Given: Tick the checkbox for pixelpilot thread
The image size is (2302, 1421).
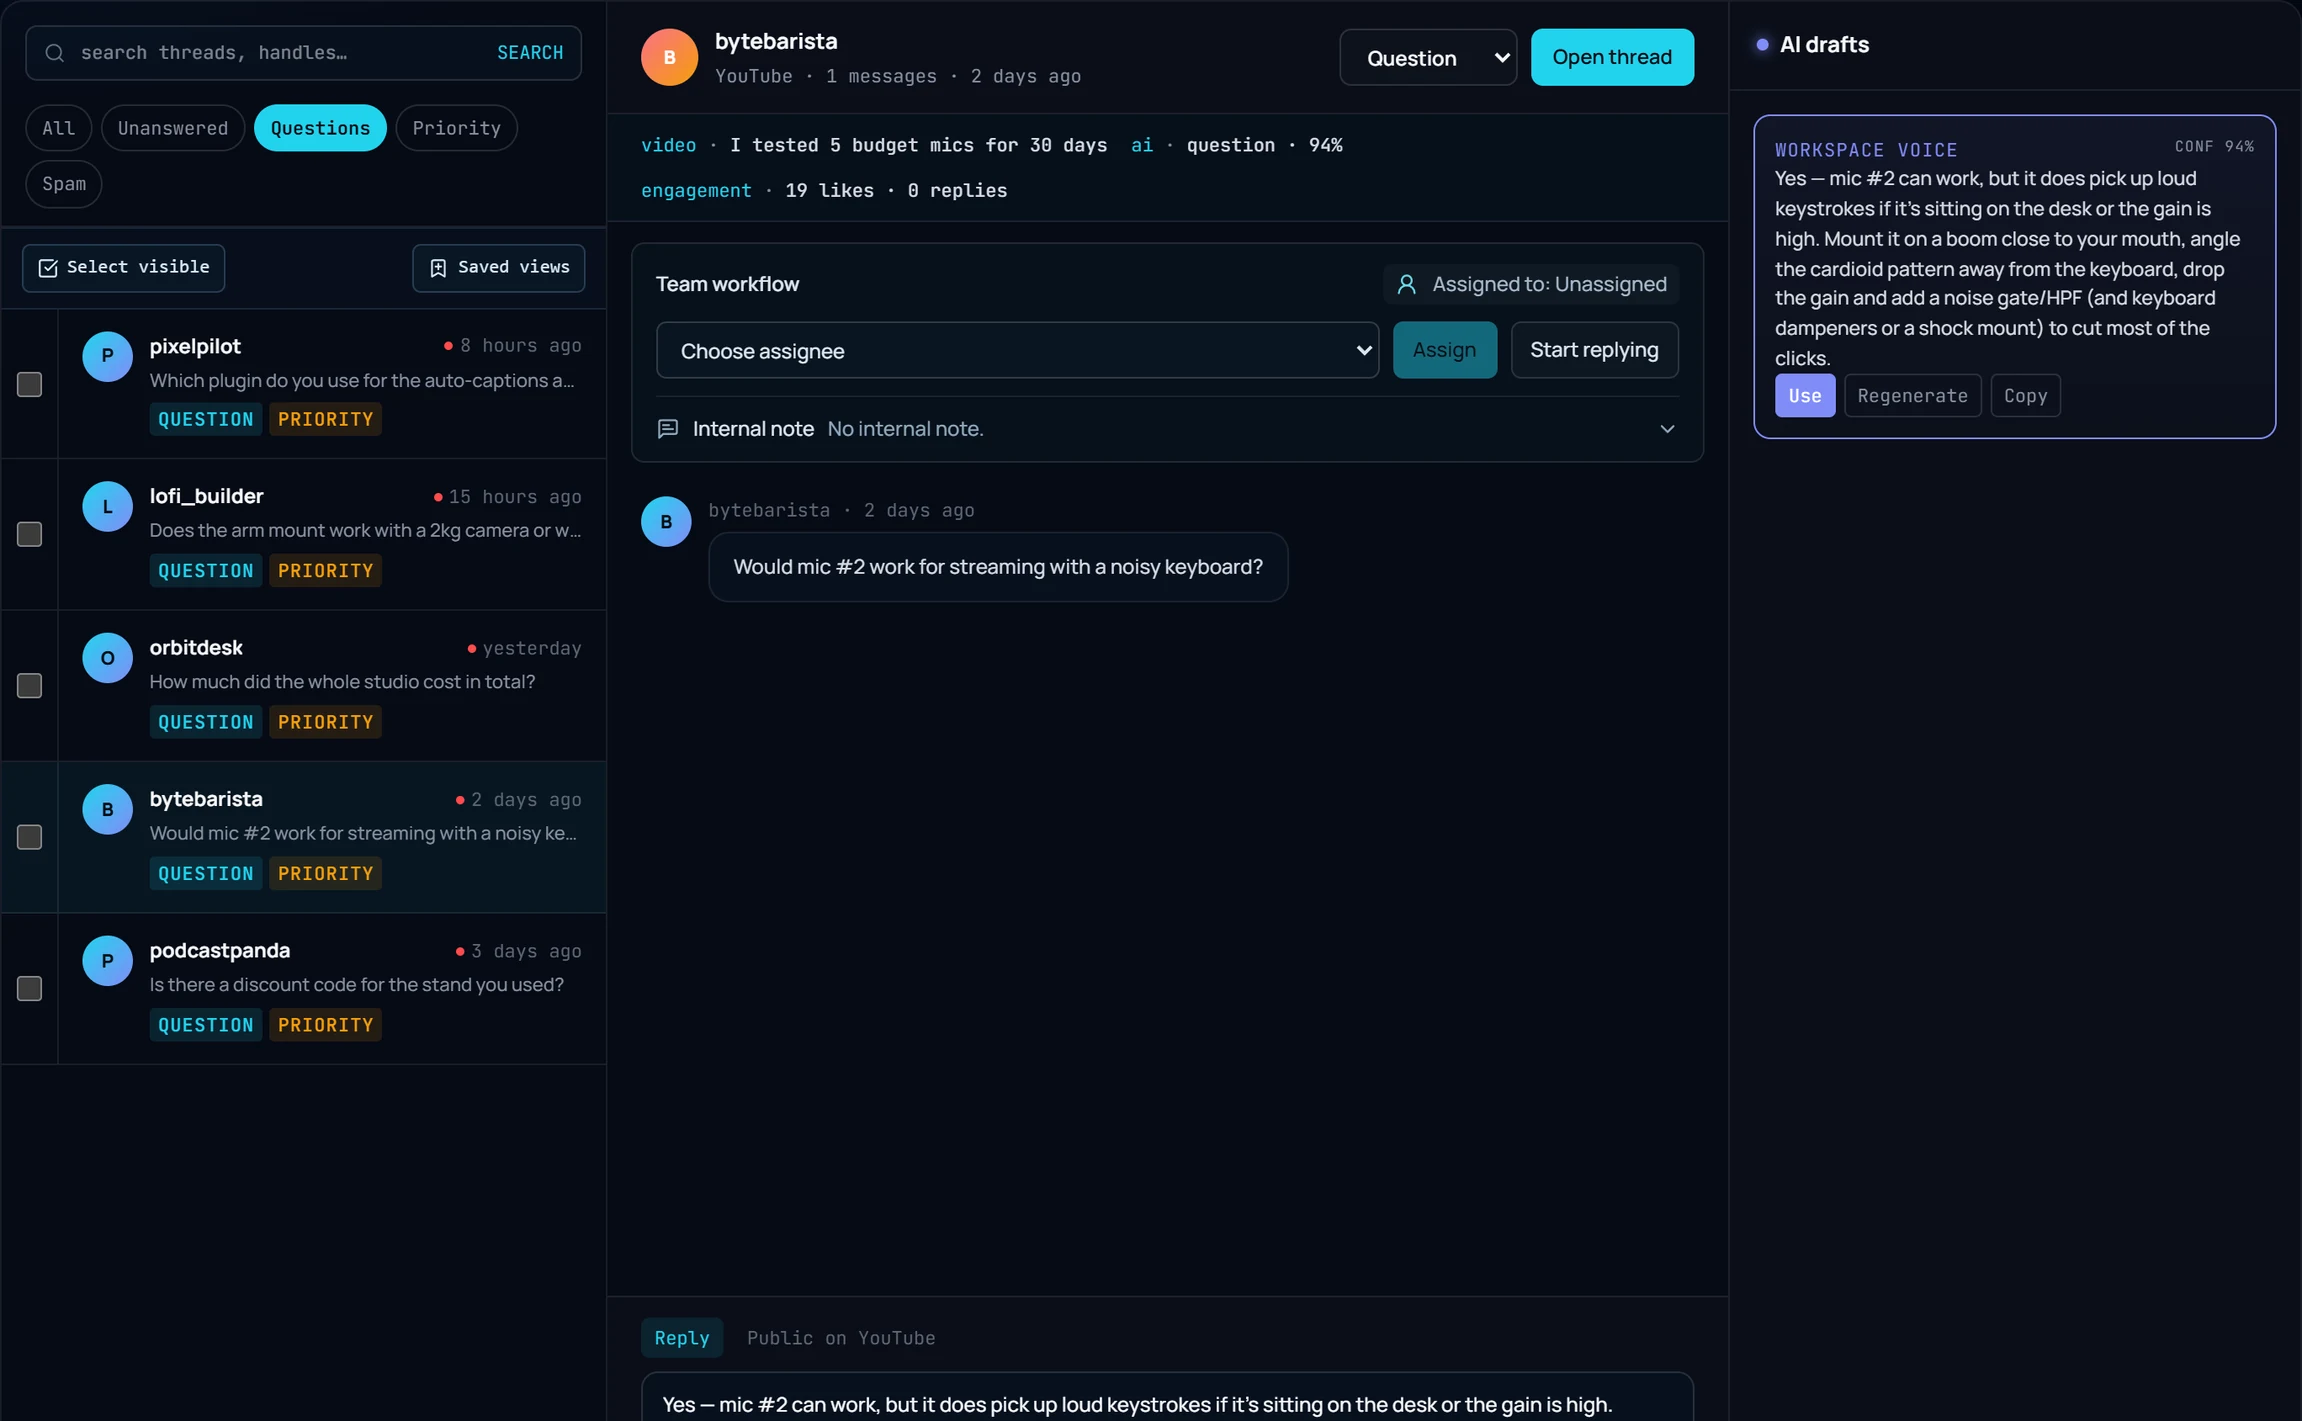Looking at the screenshot, I should coord(30,384).
